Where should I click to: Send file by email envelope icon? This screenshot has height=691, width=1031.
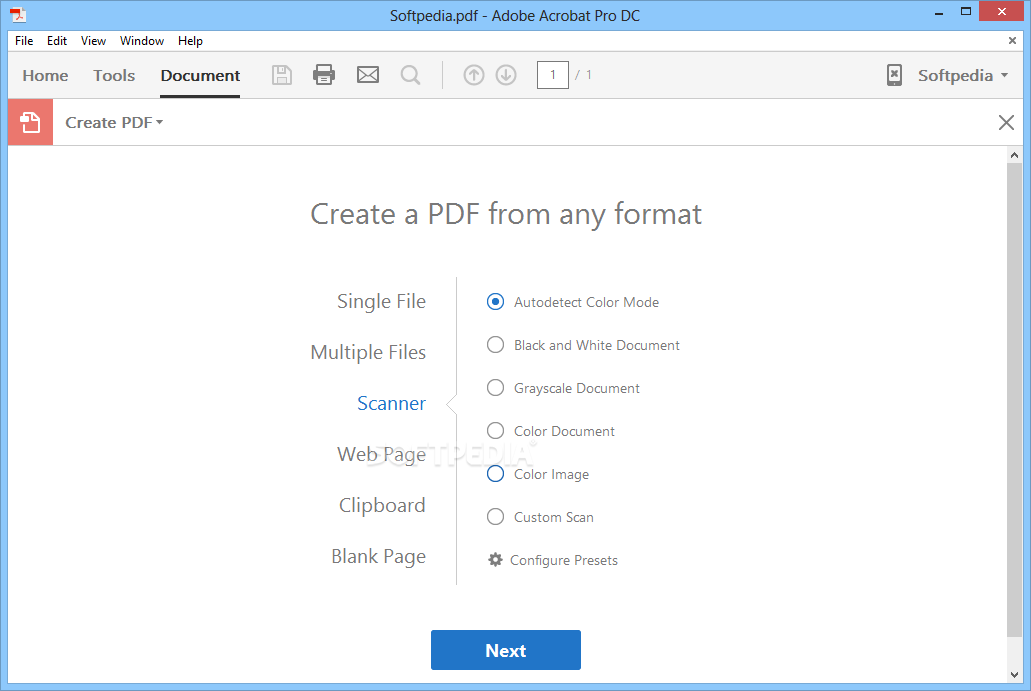(x=368, y=75)
